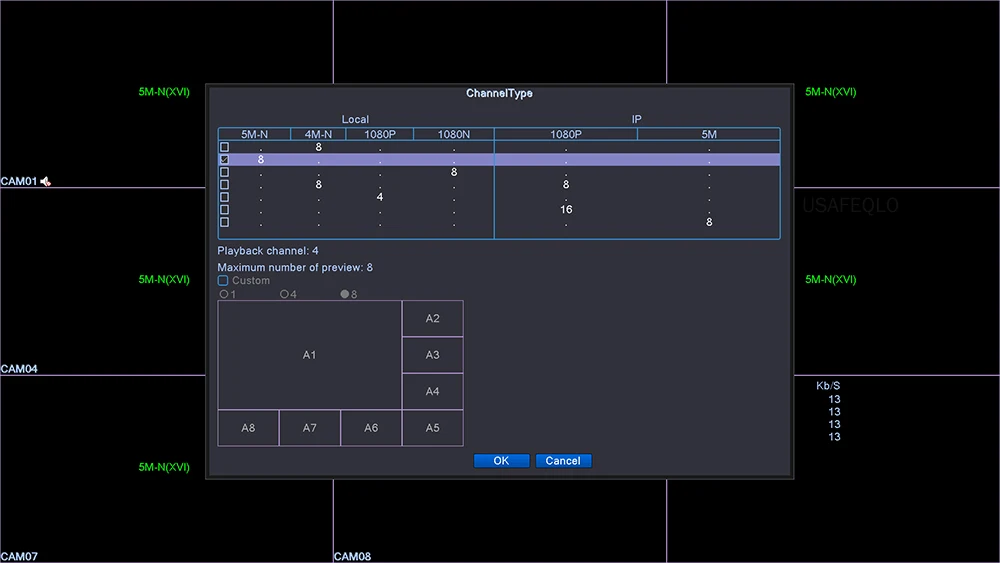
Task: Click the IP 5M column header
Action: pos(709,135)
